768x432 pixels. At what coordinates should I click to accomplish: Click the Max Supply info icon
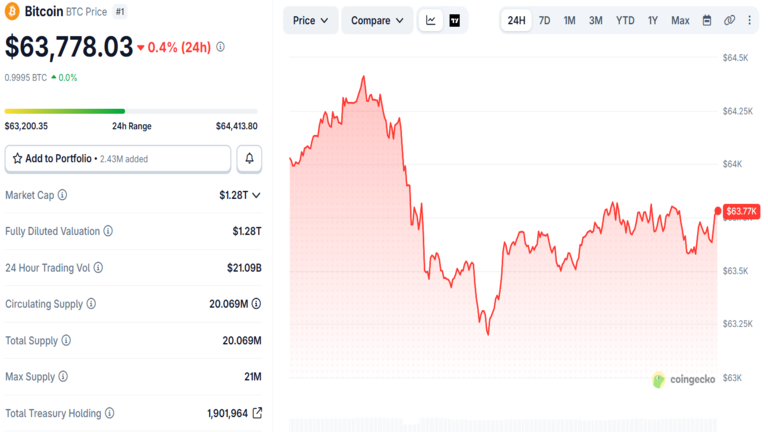63,376
